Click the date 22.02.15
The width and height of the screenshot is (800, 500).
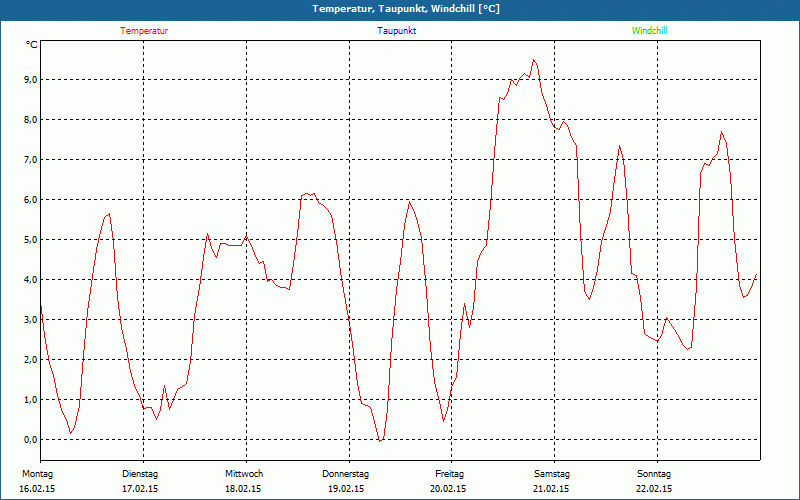[x=654, y=489]
